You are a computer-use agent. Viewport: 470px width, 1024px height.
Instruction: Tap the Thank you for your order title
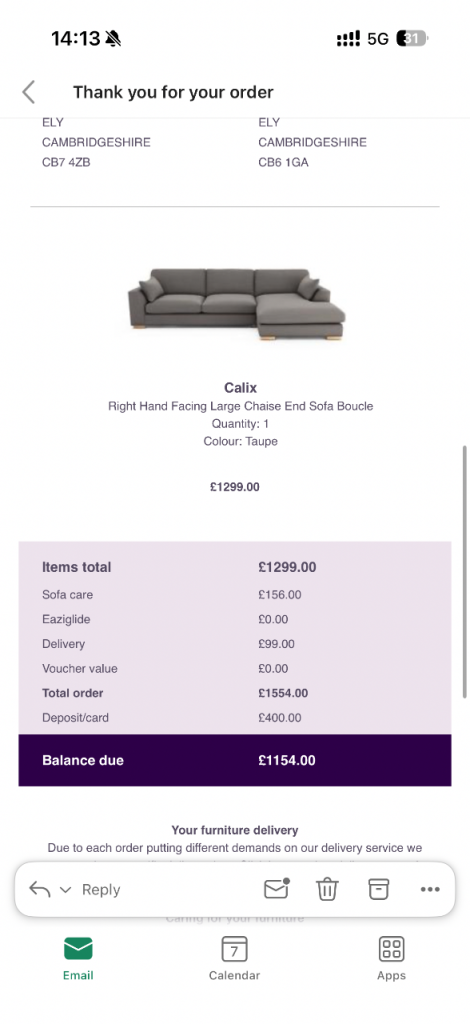(x=173, y=92)
